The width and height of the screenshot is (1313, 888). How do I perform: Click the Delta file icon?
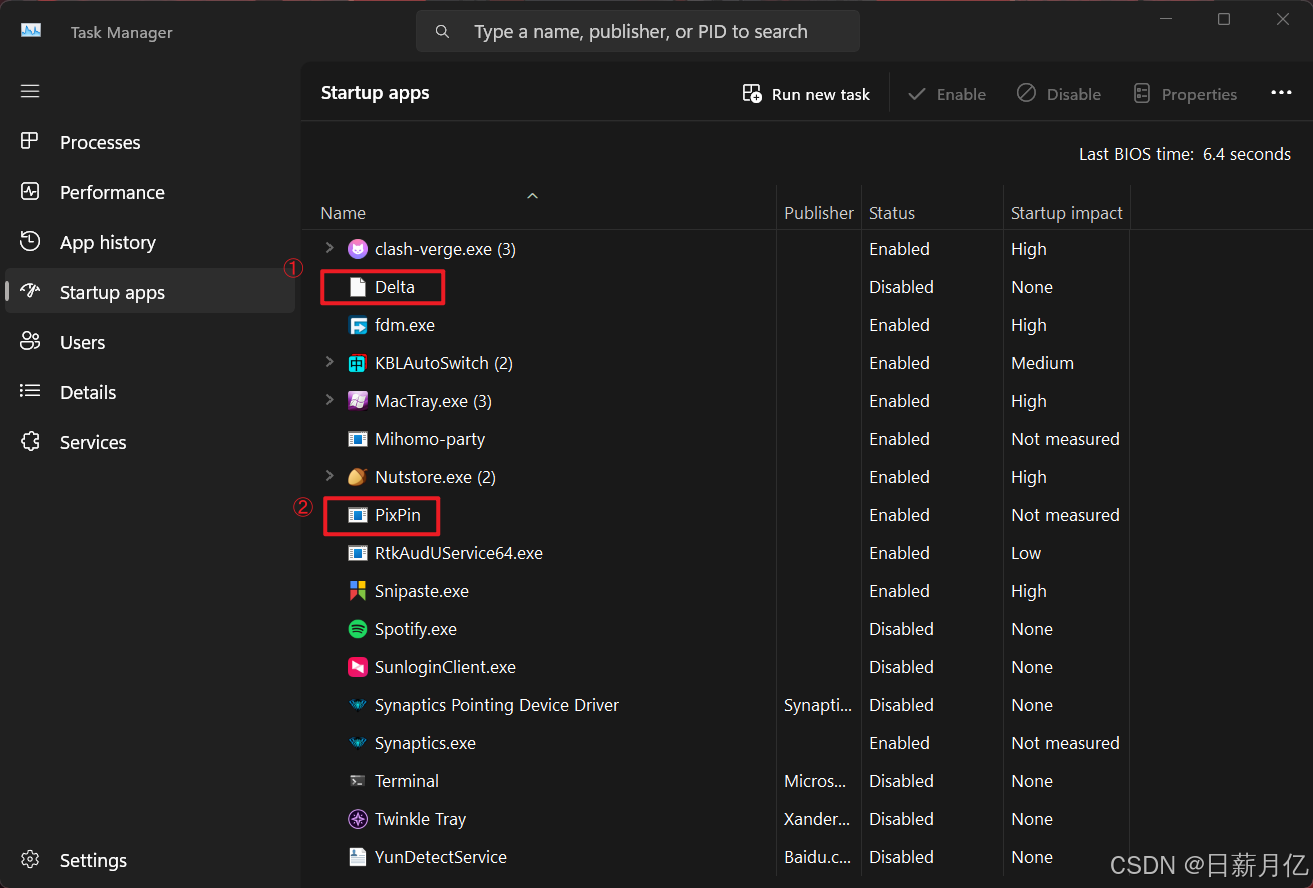coord(357,287)
